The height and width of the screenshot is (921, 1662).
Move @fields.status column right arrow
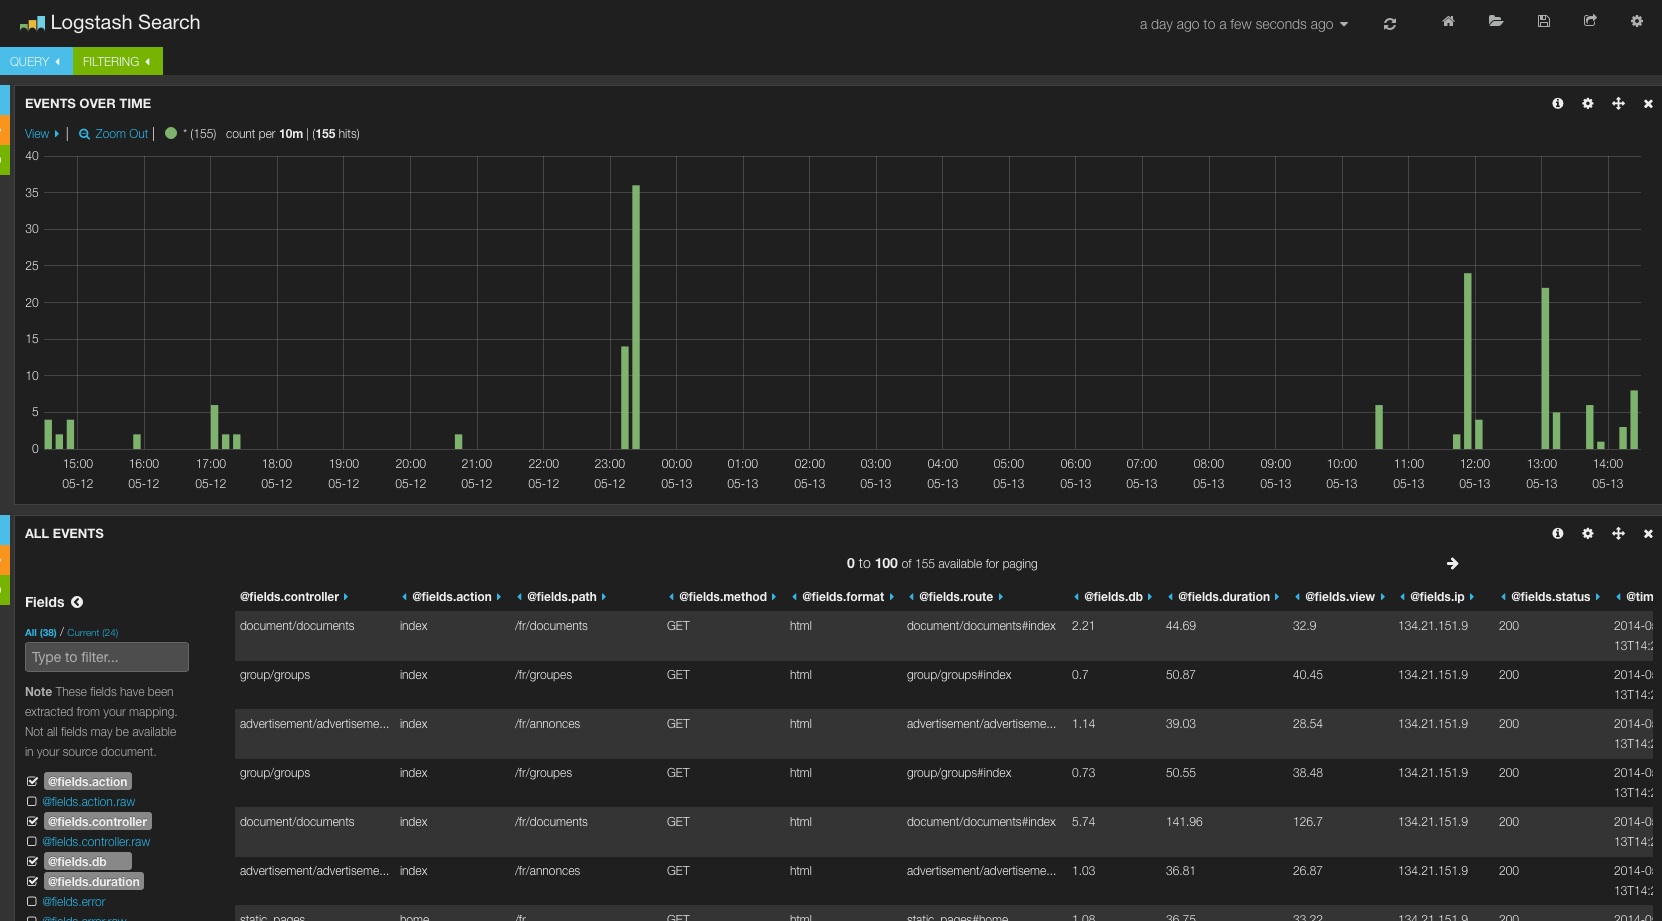pos(1598,597)
